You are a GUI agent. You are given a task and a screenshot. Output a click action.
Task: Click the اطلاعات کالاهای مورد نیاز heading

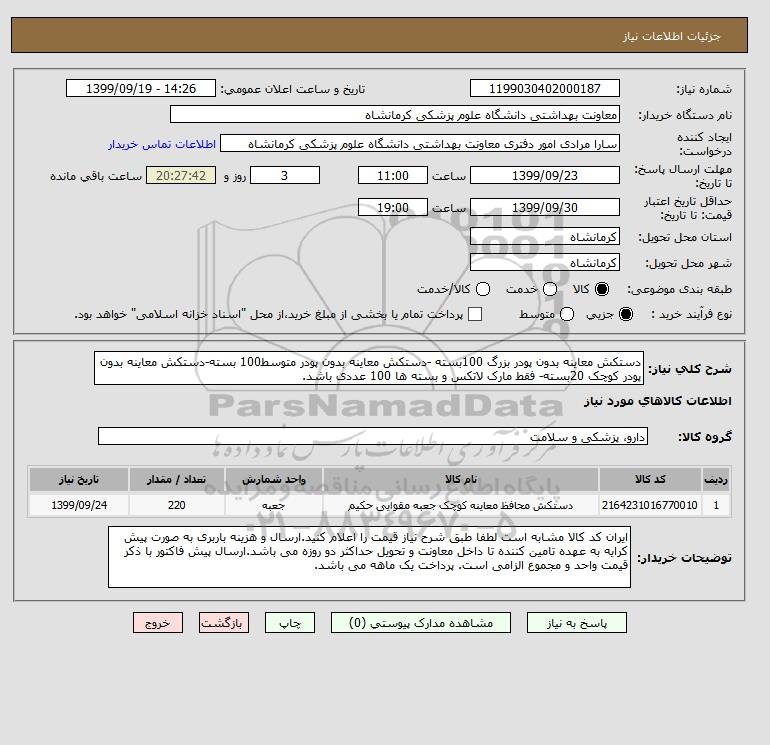pos(658,401)
